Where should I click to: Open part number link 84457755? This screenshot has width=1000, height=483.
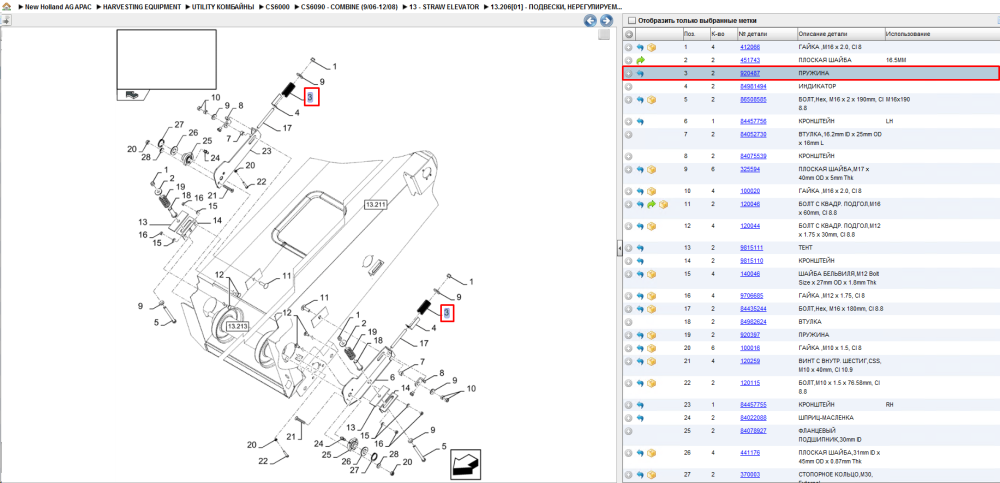click(x=753, y=405)
